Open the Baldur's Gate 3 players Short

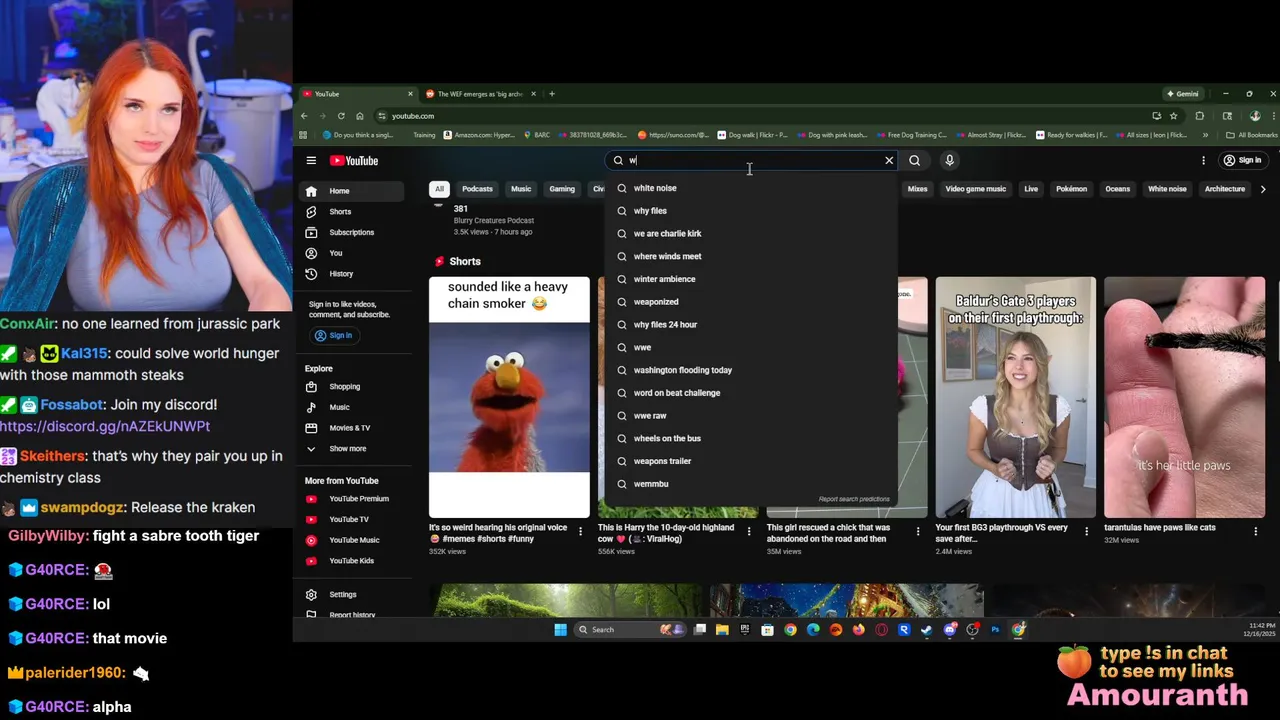(x=1015, y=397)
